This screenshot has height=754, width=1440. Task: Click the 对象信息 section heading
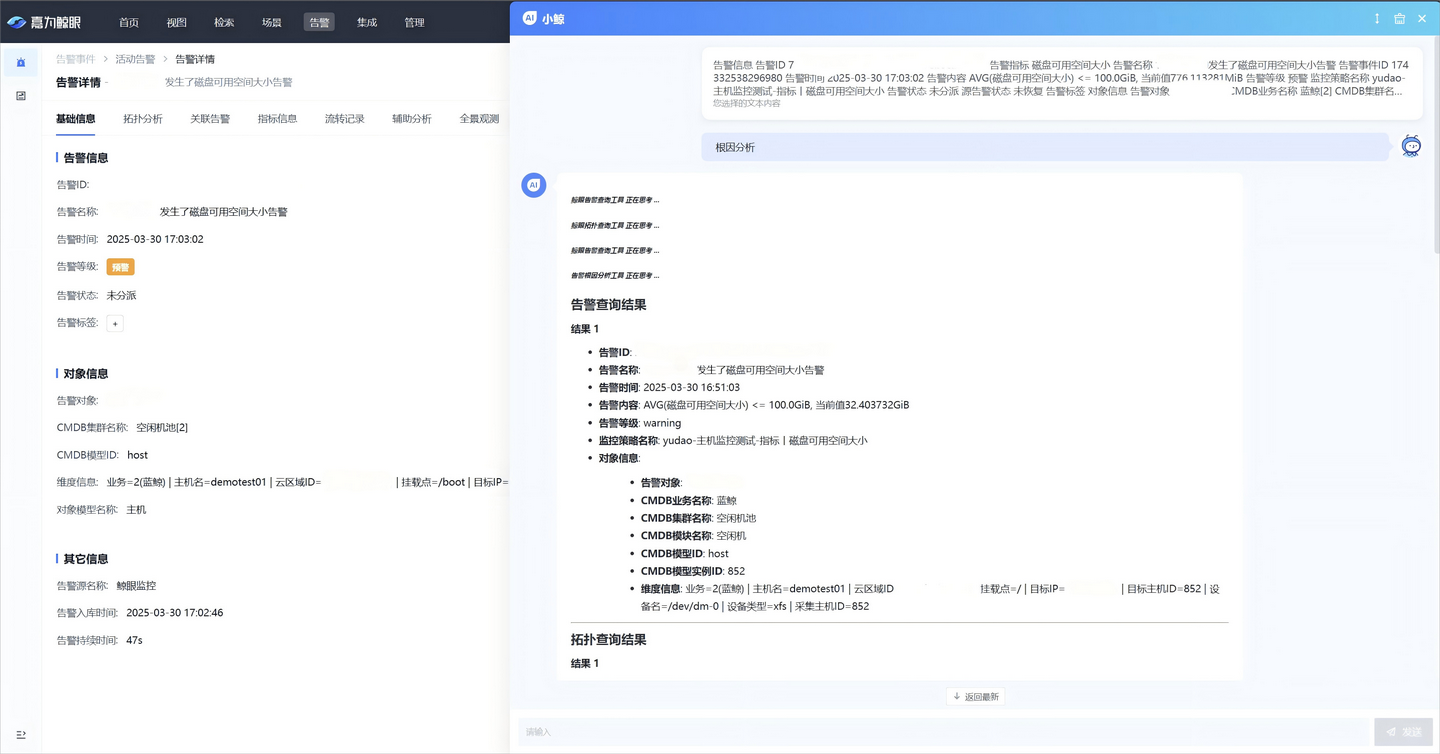[x=85, y=374]
